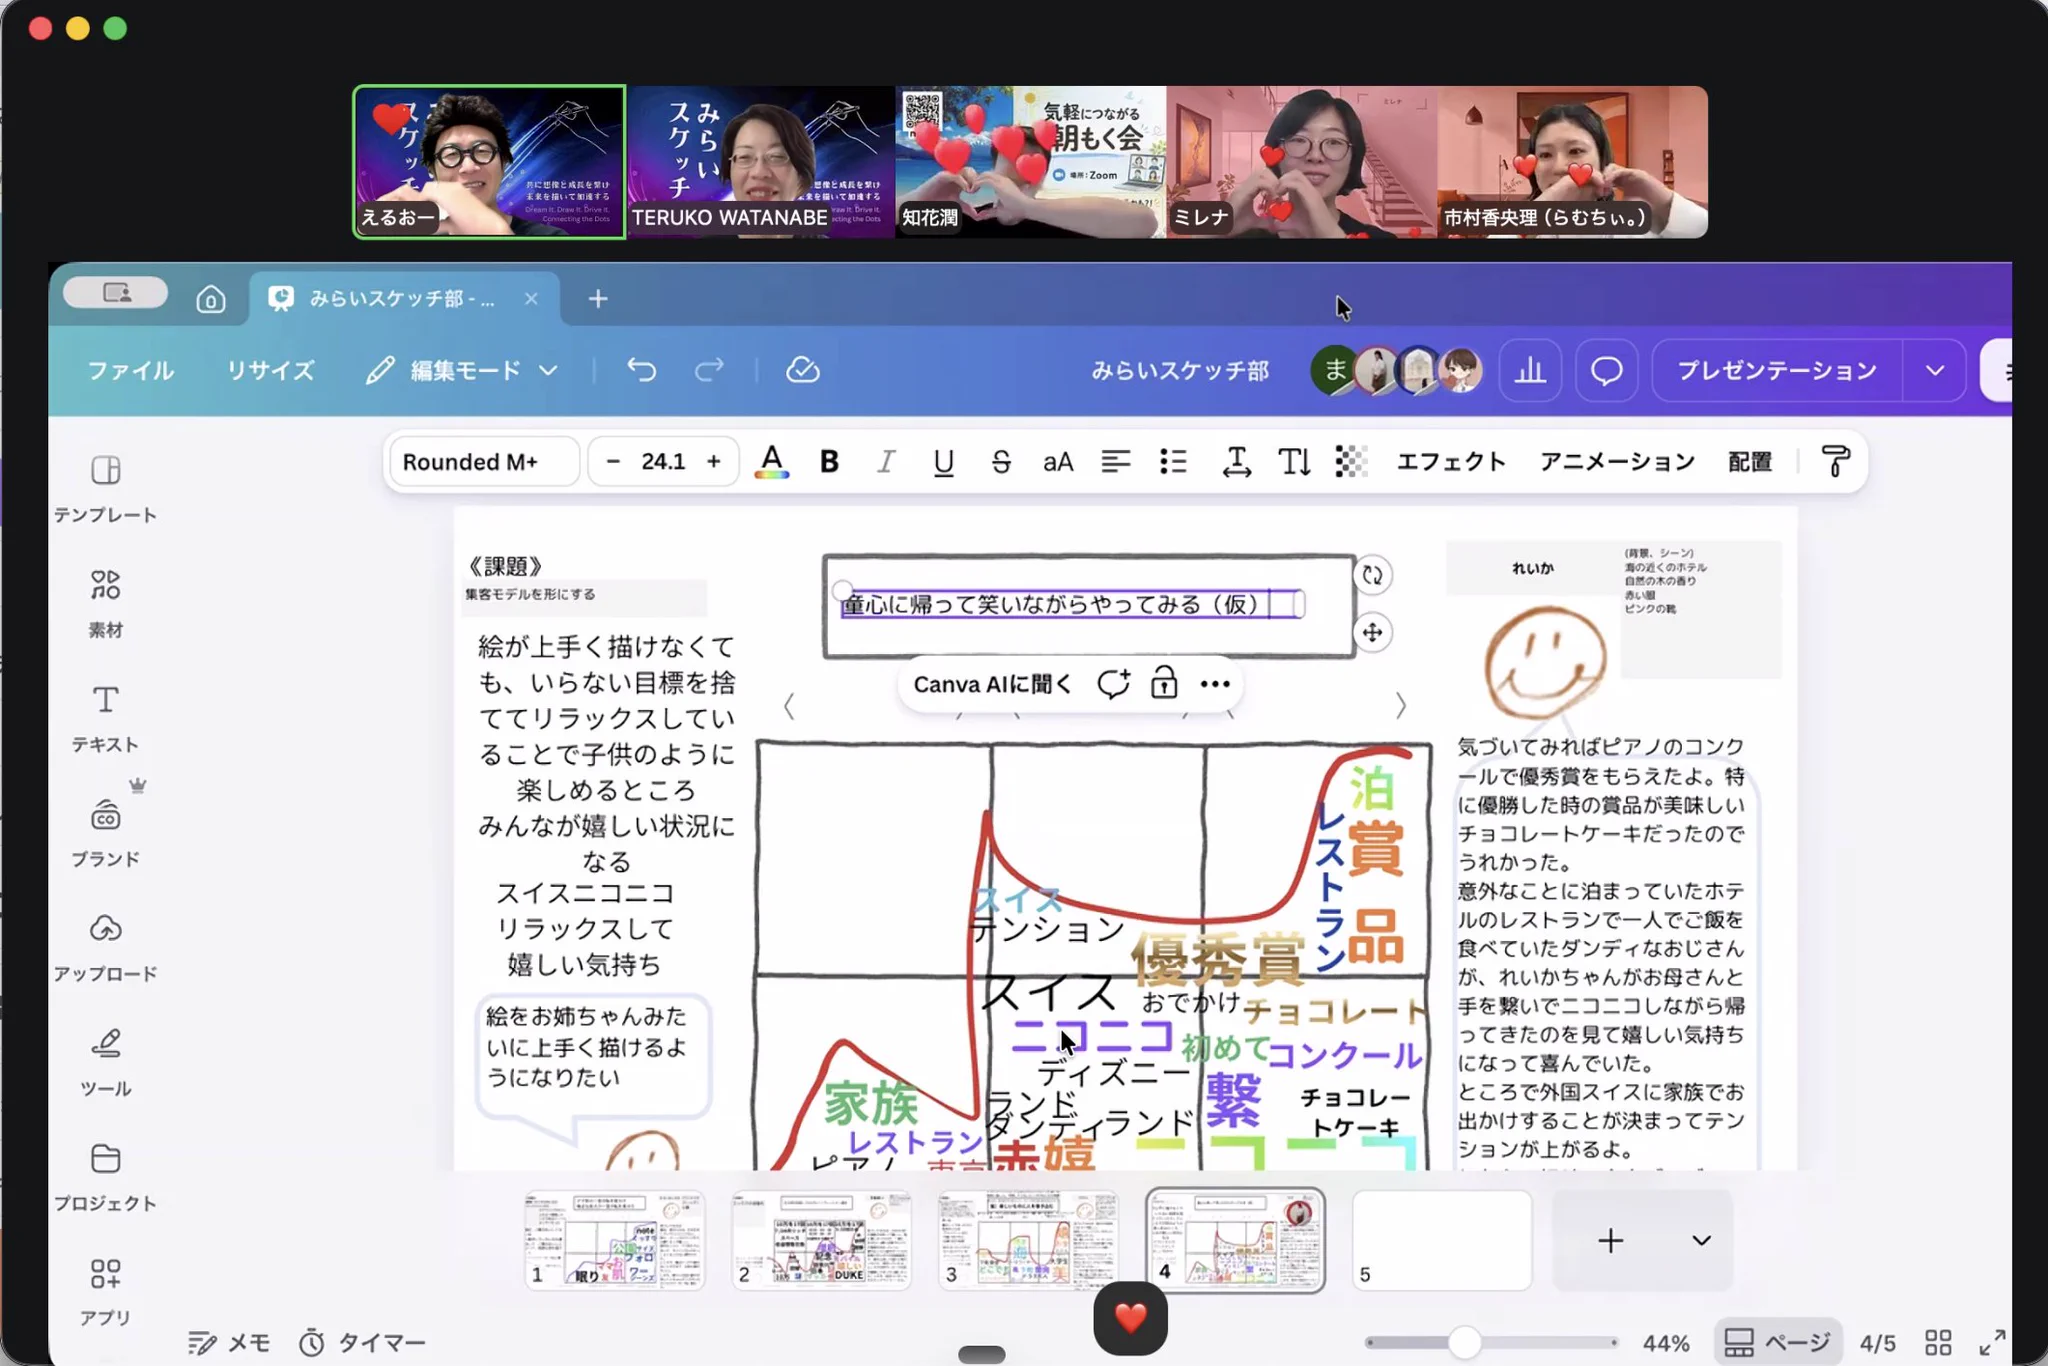Viewport: 2048px width, 1366px height.
Task: Open the 素材 elements panel
Action: tap(105, 603)
